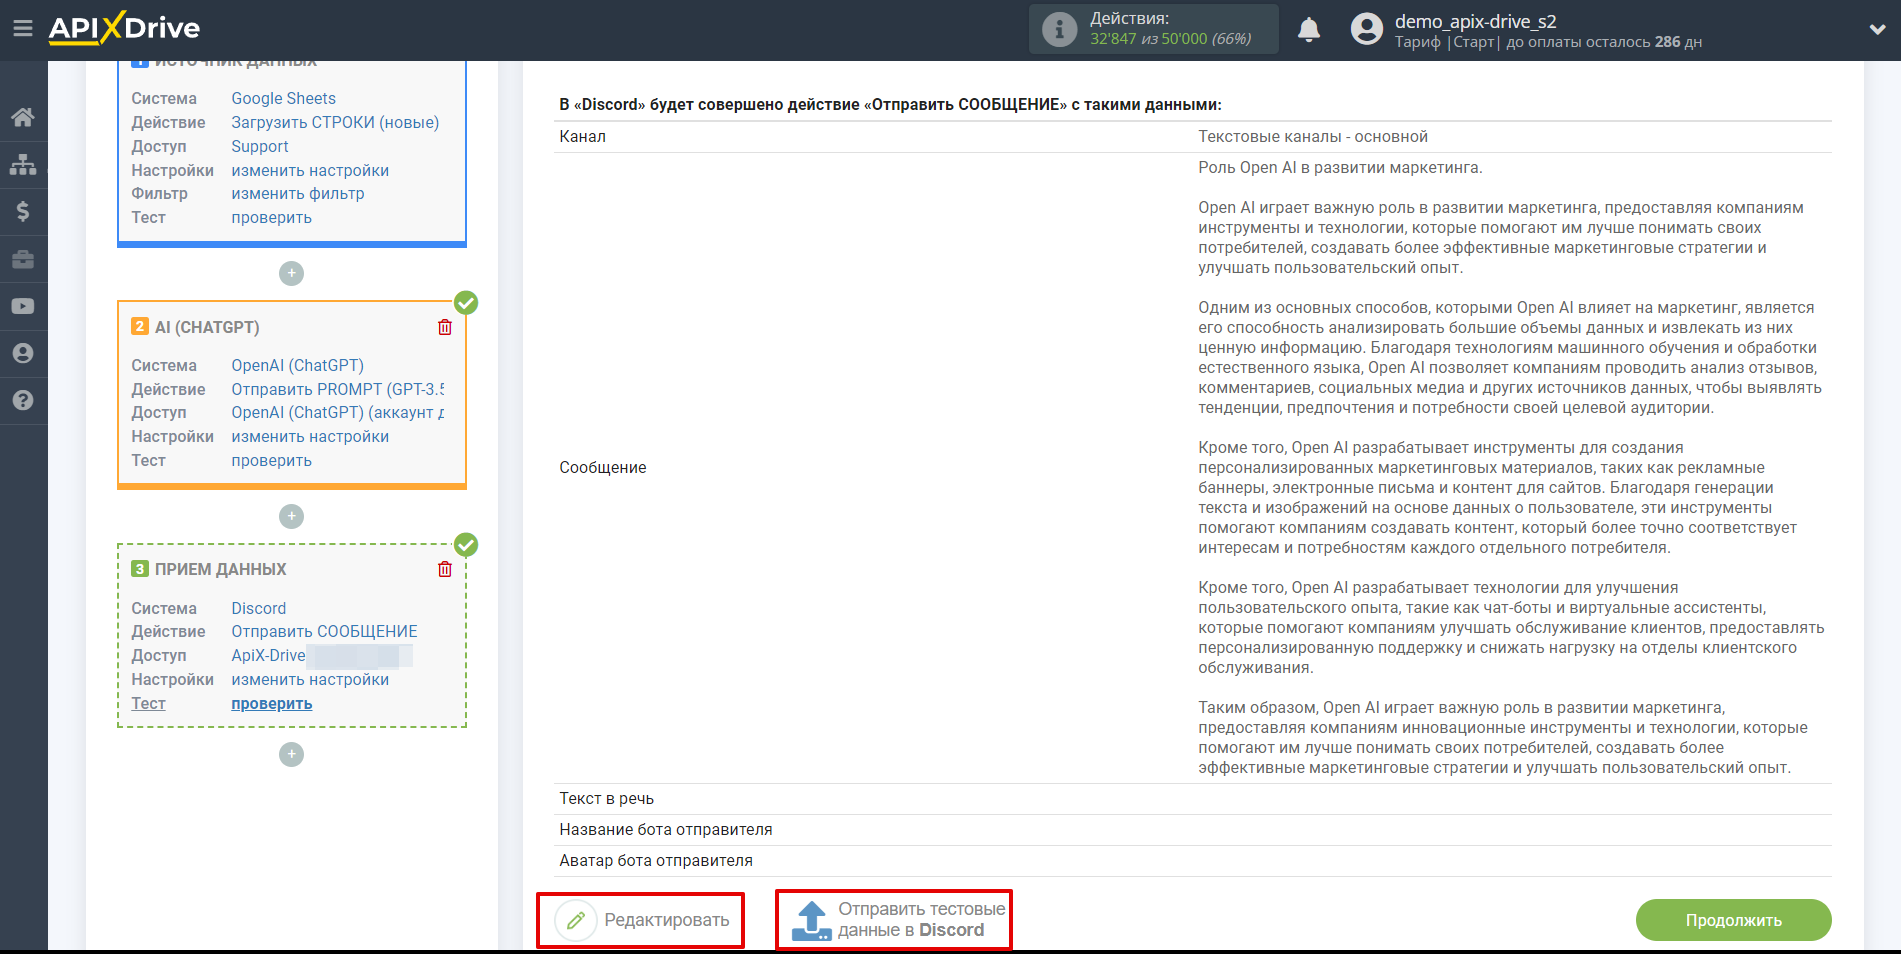Expand the account dropdown chevron
This screenshot has width=1901, height=954.
(1877, 29)
